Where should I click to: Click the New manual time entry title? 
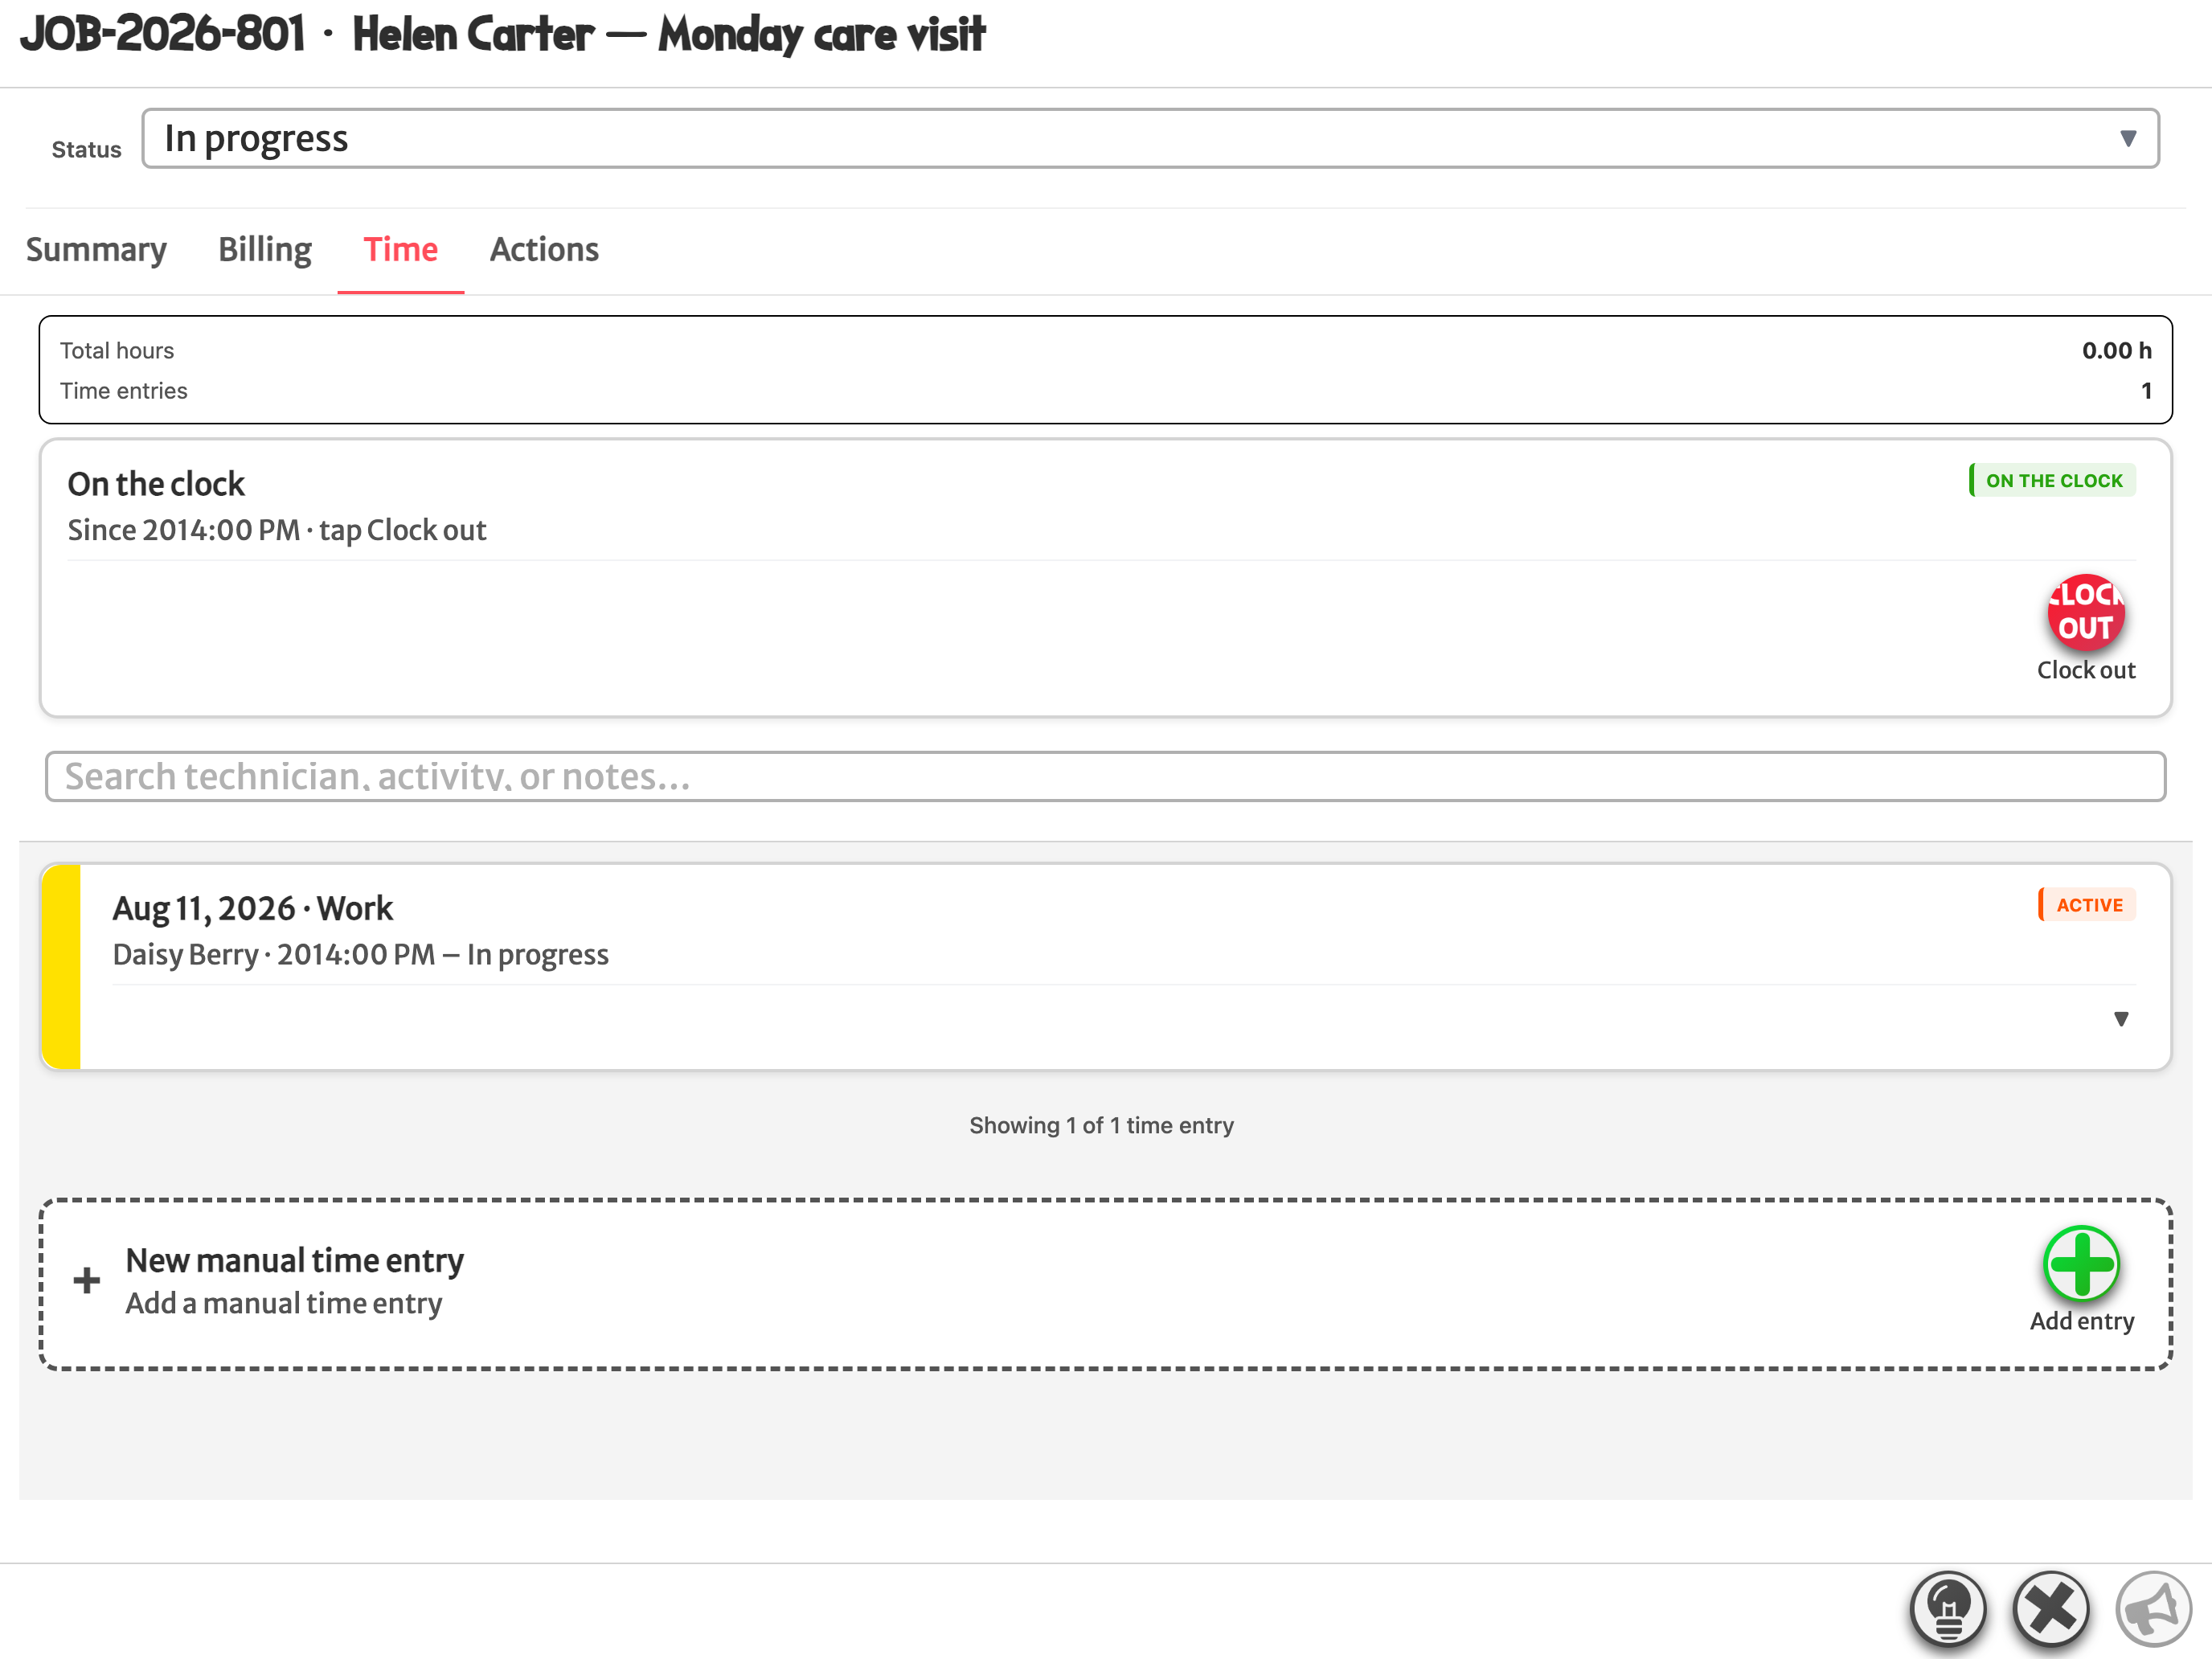tap(294, 1260)
